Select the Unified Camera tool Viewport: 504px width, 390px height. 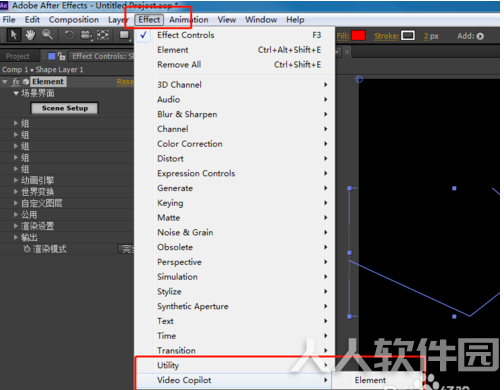[x=86, y=35]
